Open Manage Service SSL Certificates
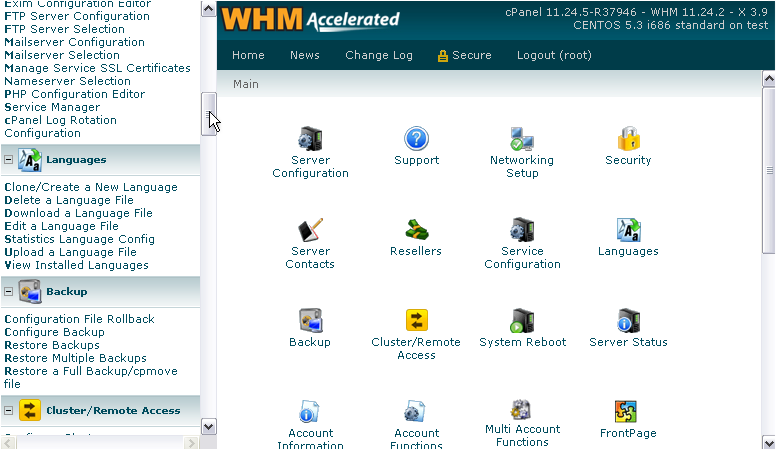The width and height of the screenshot is (776, 450). tap(97, 68)
